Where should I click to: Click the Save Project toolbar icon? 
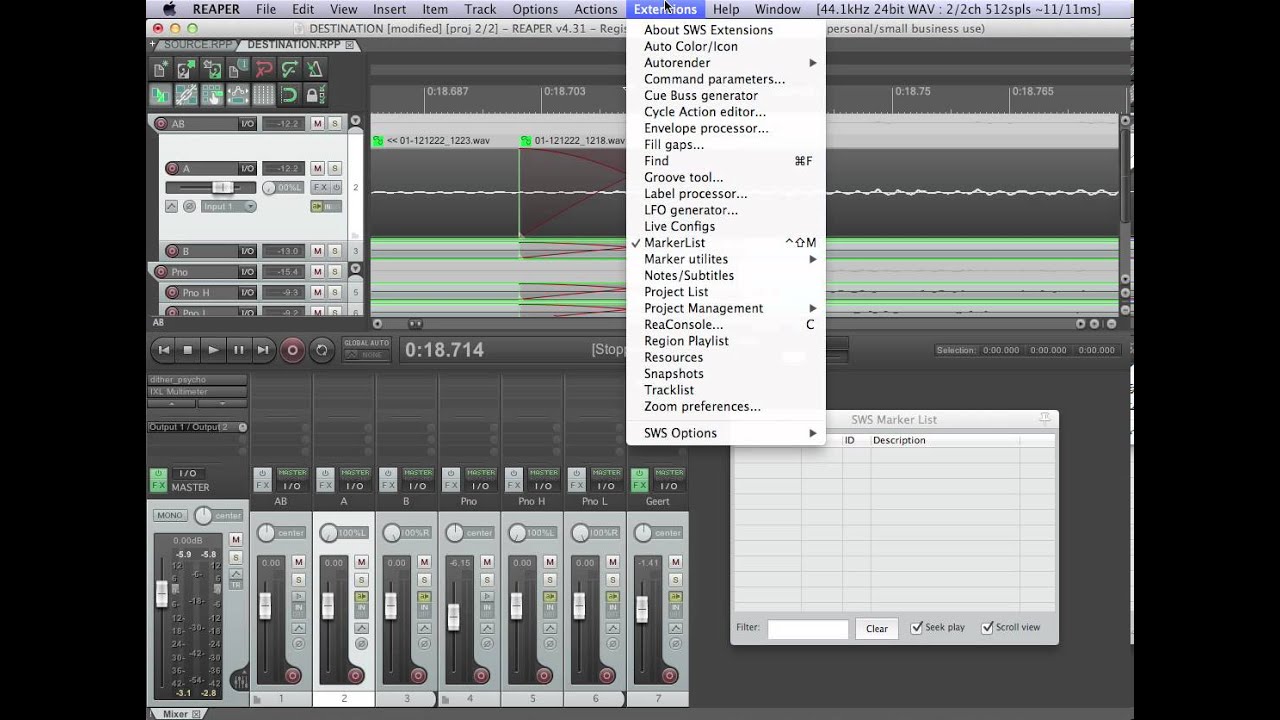(212, 69)
